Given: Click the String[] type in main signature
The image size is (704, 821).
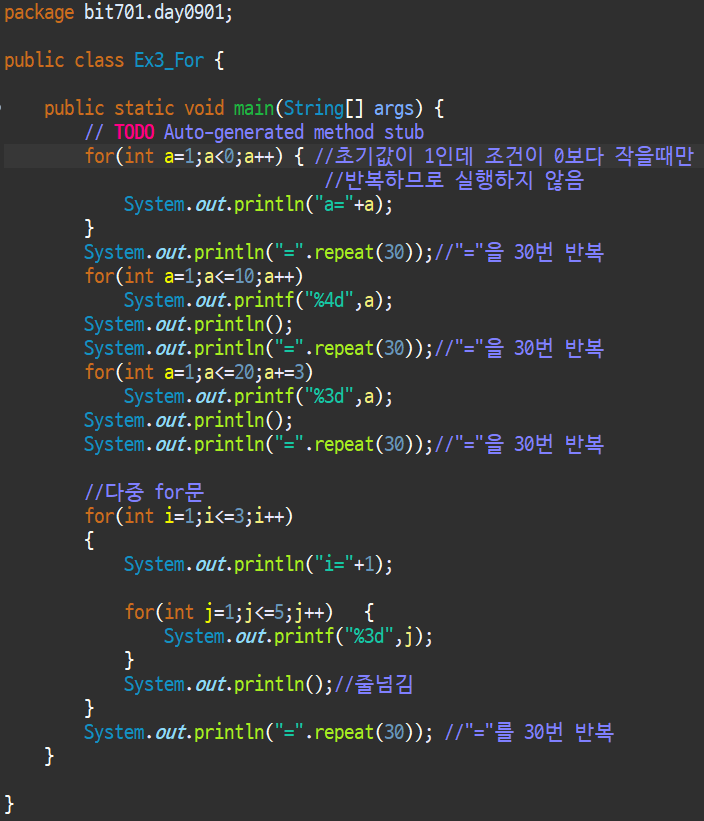Looking at the screenshot, I should tap(323, 108).
